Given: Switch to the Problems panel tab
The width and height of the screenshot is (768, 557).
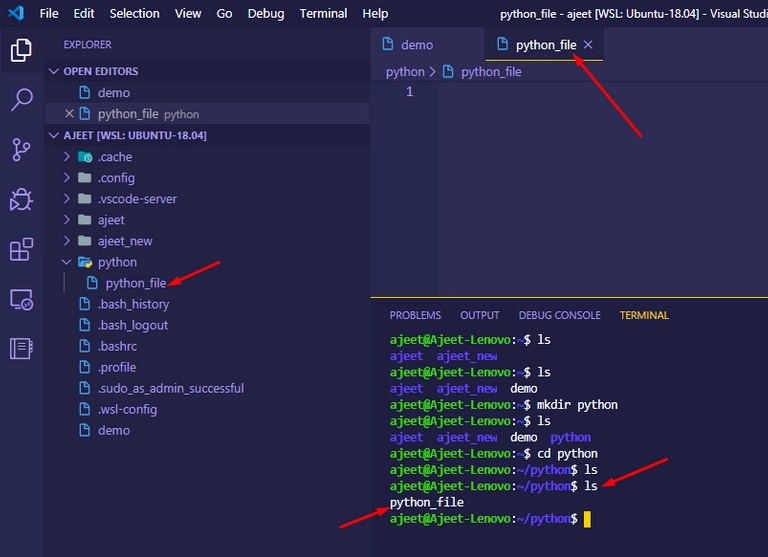Looking at the screenshot, I should click(x=415, y=315).
